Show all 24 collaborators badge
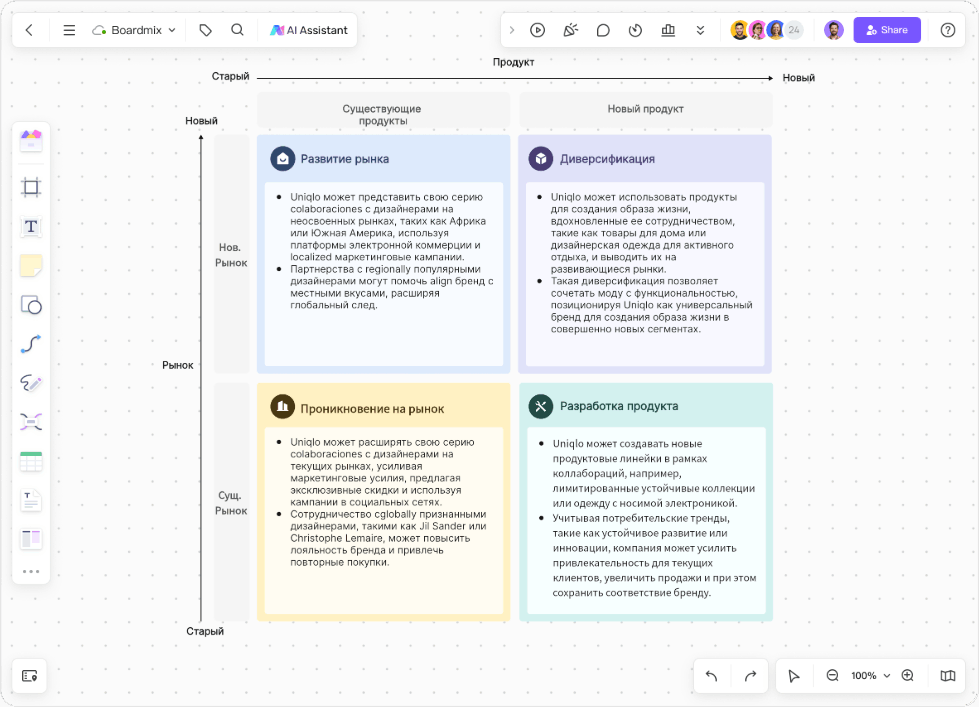The image size is (979, 707). pos(794,30)
